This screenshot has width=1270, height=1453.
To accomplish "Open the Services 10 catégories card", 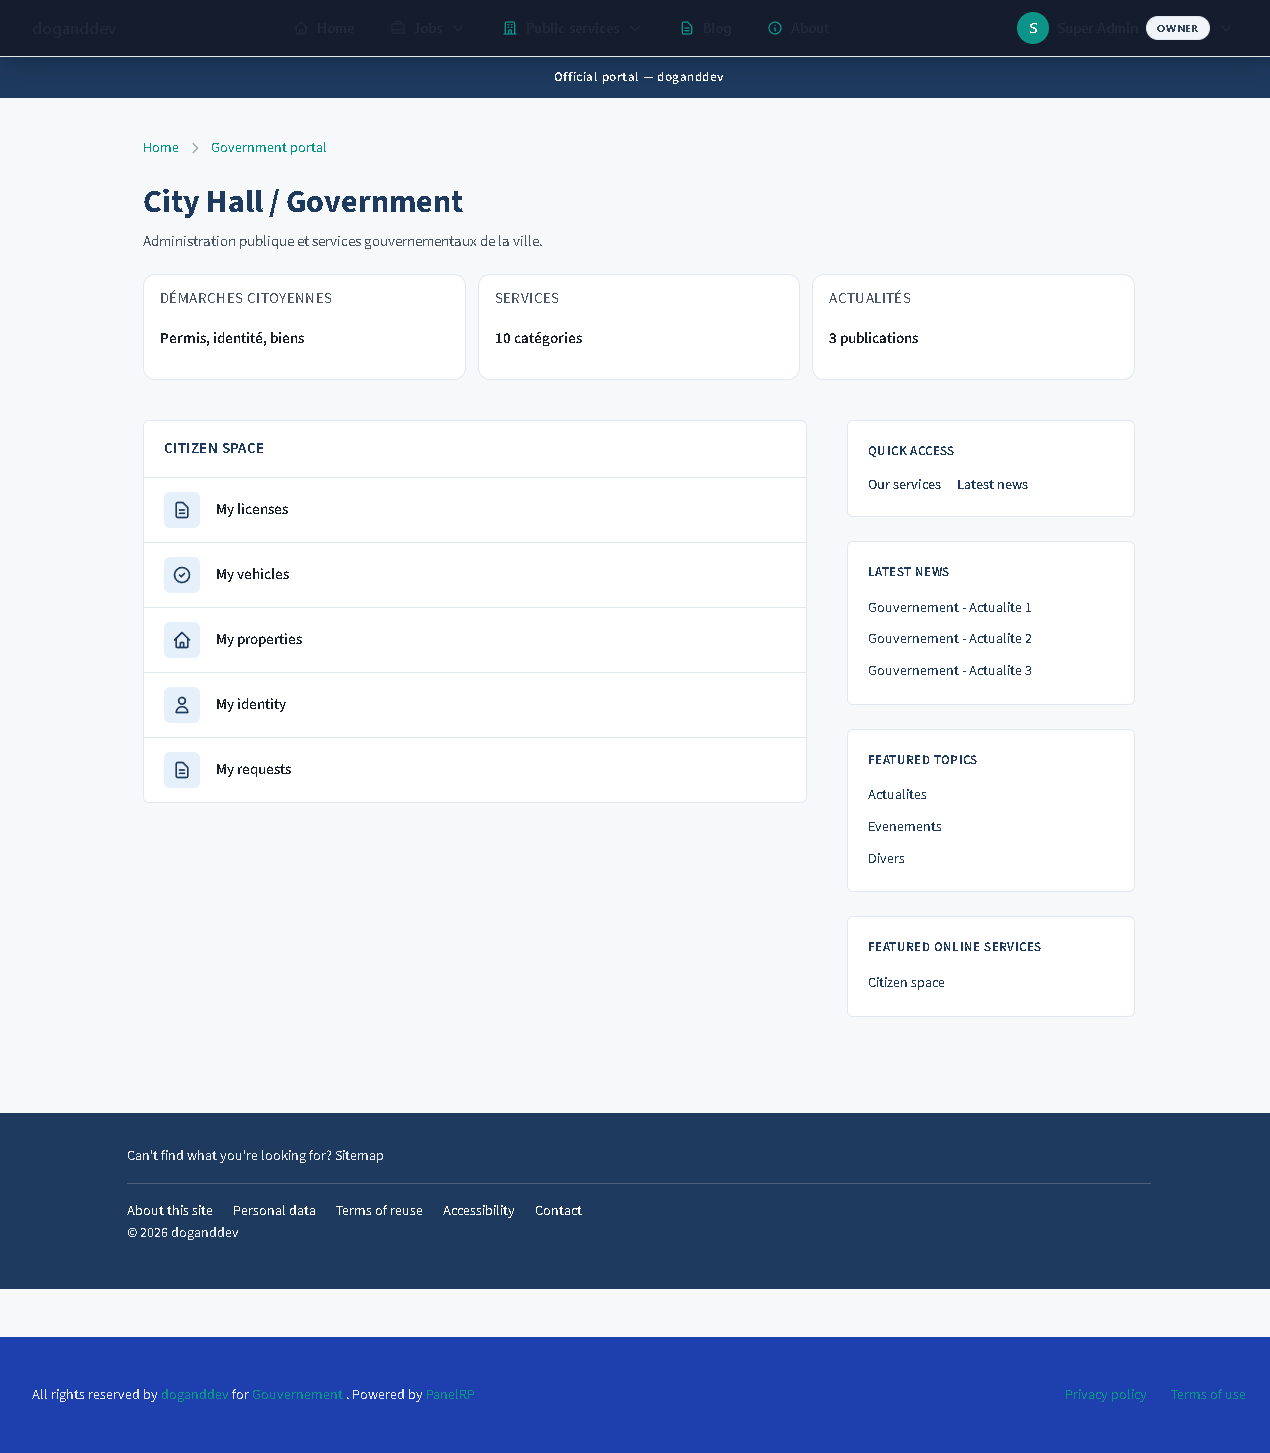I will point(638,327).
